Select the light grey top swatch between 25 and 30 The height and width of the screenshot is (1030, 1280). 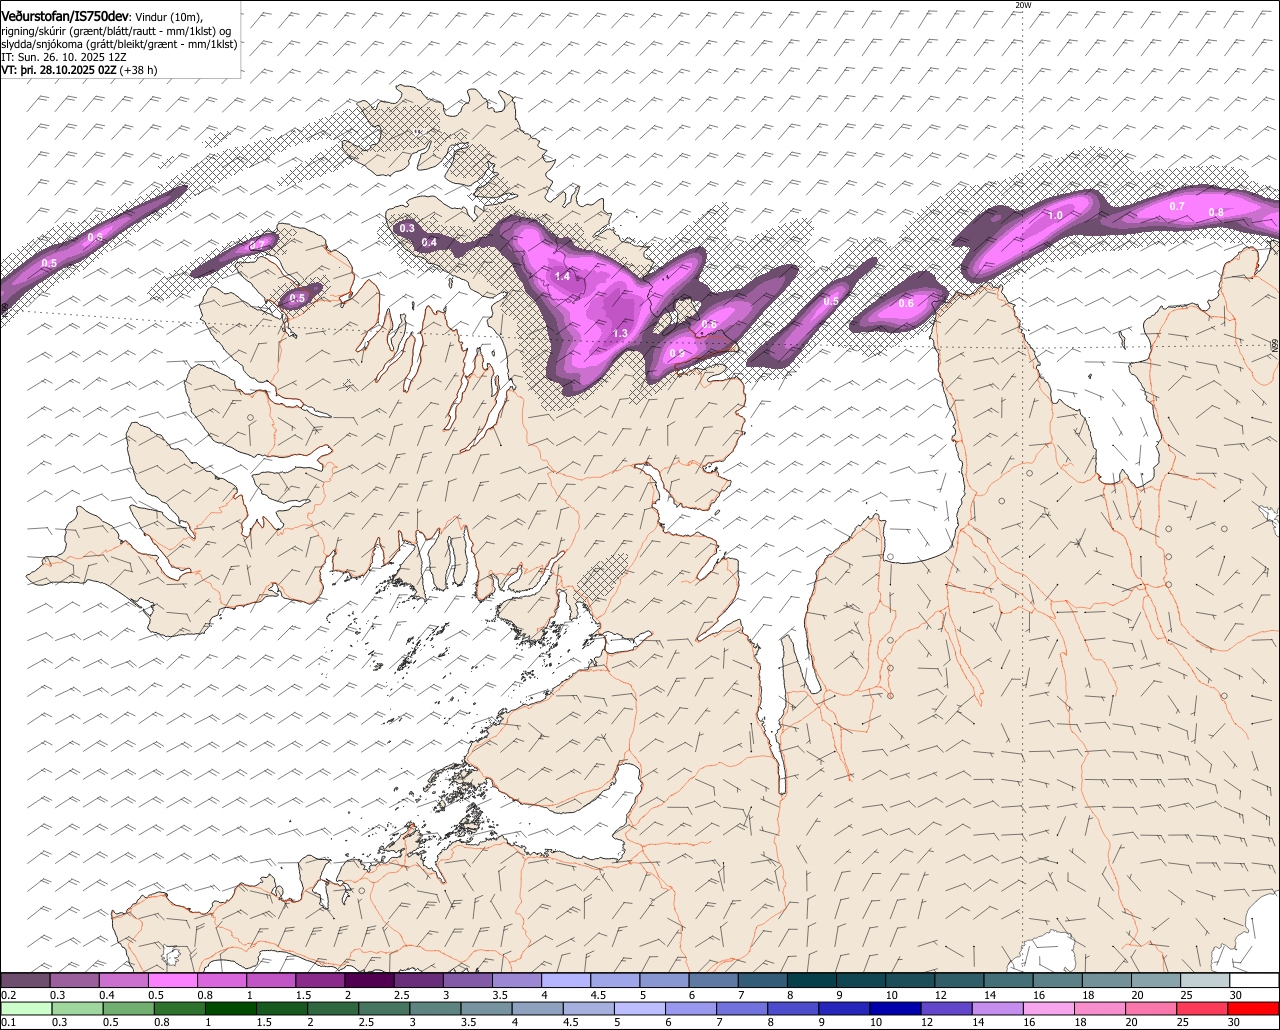(1205, 981)
